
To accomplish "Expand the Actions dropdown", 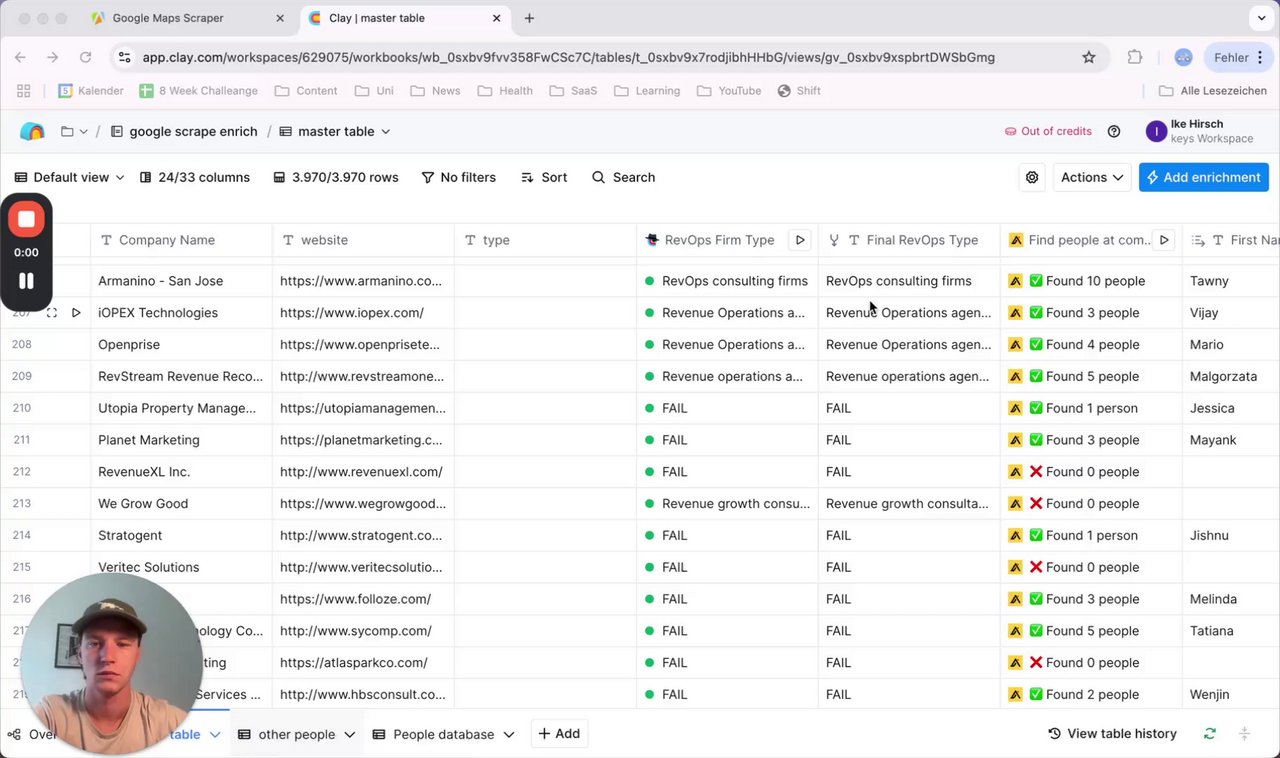I will [1090, 177].
